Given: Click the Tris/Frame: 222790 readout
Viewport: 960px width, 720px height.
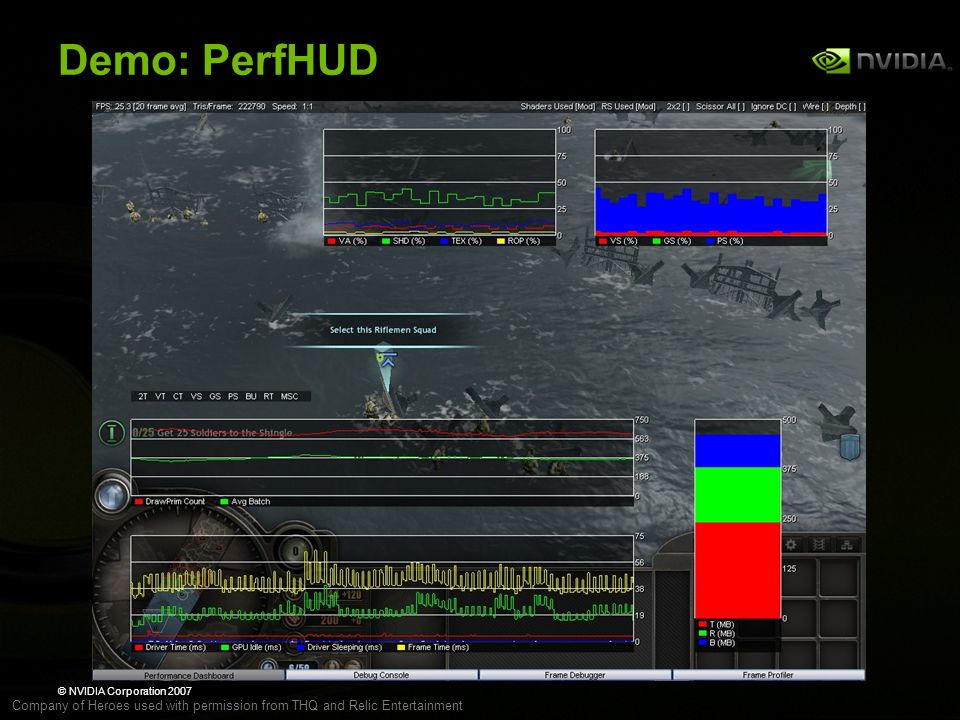Looking at the screenshot, I should pyautogui.click(x=229, y=107).
